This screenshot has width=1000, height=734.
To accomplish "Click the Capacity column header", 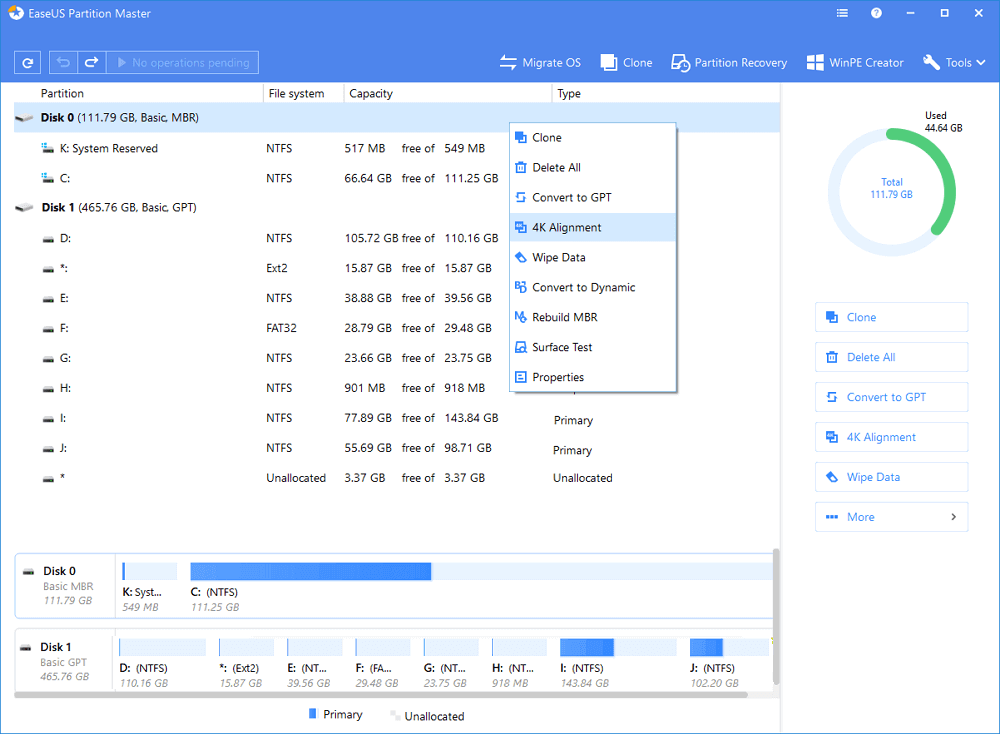I will [x=371, y=94].
